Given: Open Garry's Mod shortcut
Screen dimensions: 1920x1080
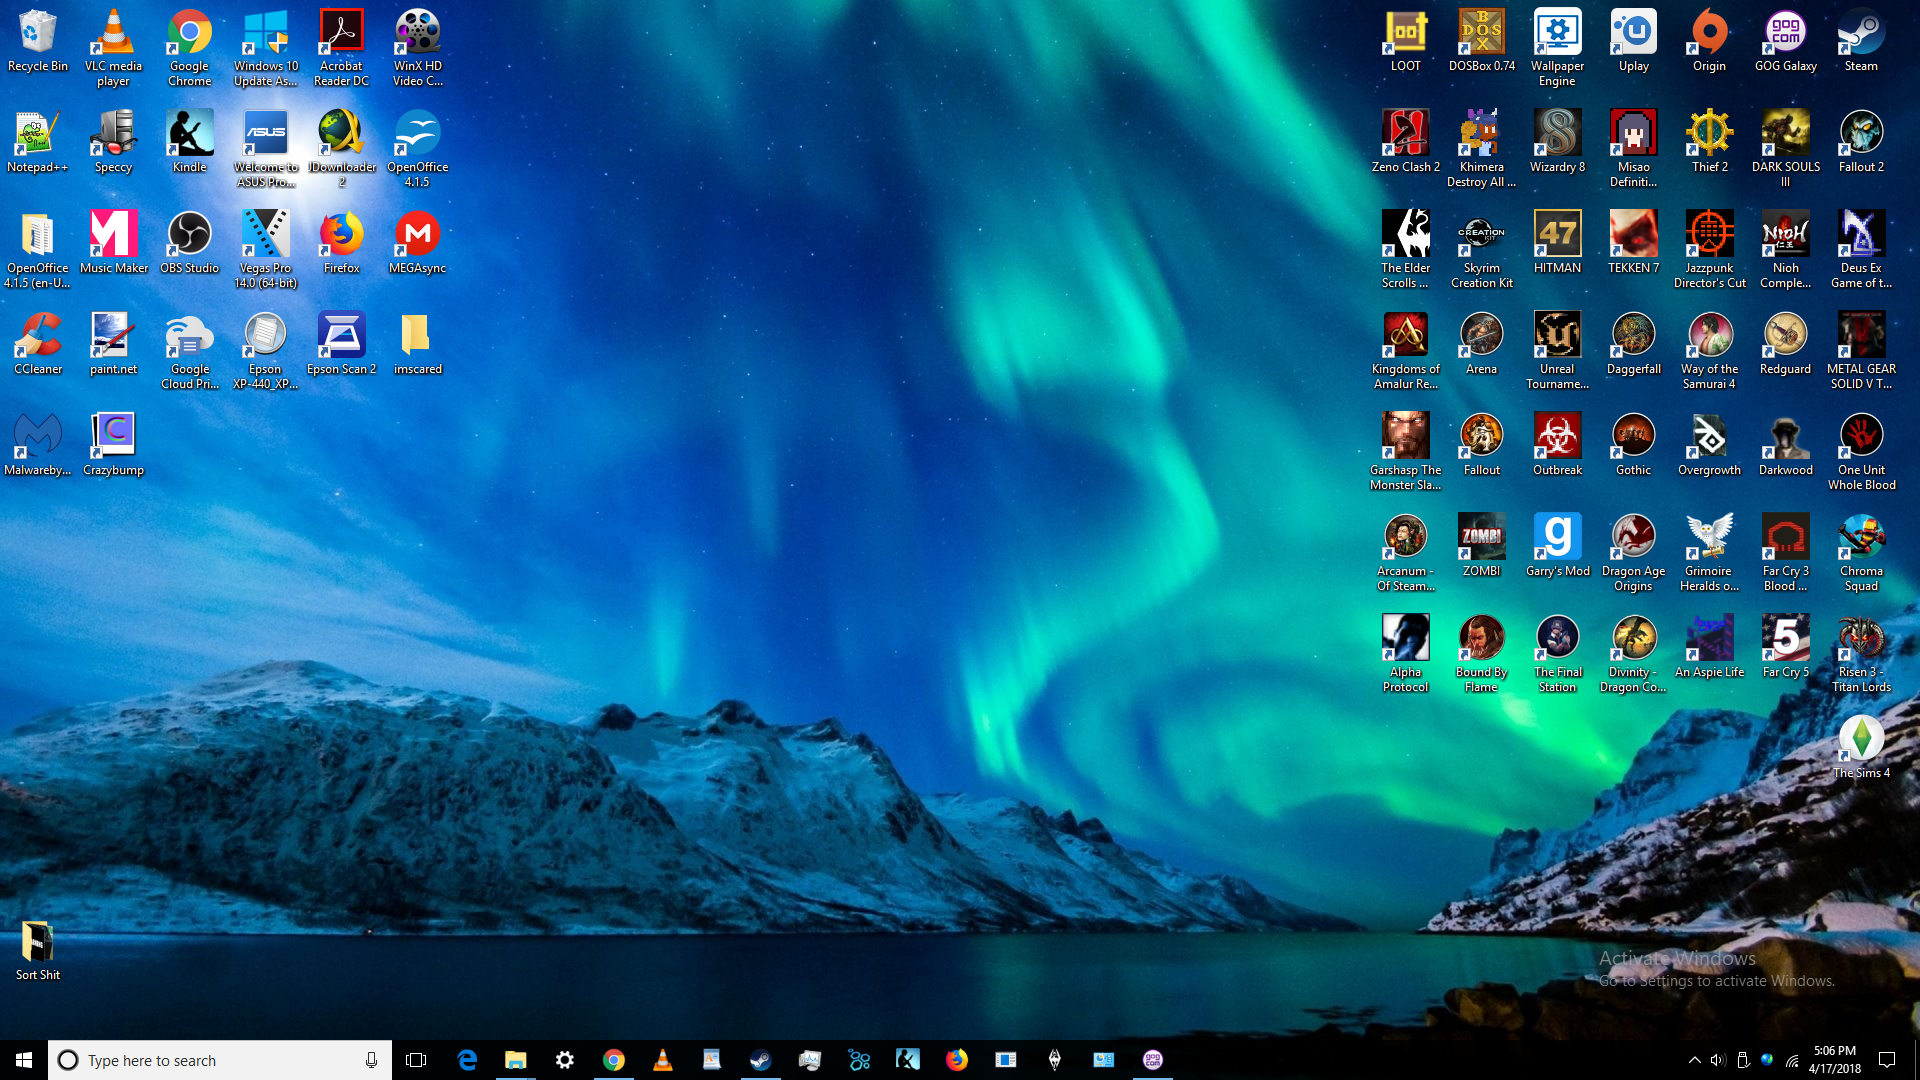Looking at the screenshot, I should (1558, 547).
